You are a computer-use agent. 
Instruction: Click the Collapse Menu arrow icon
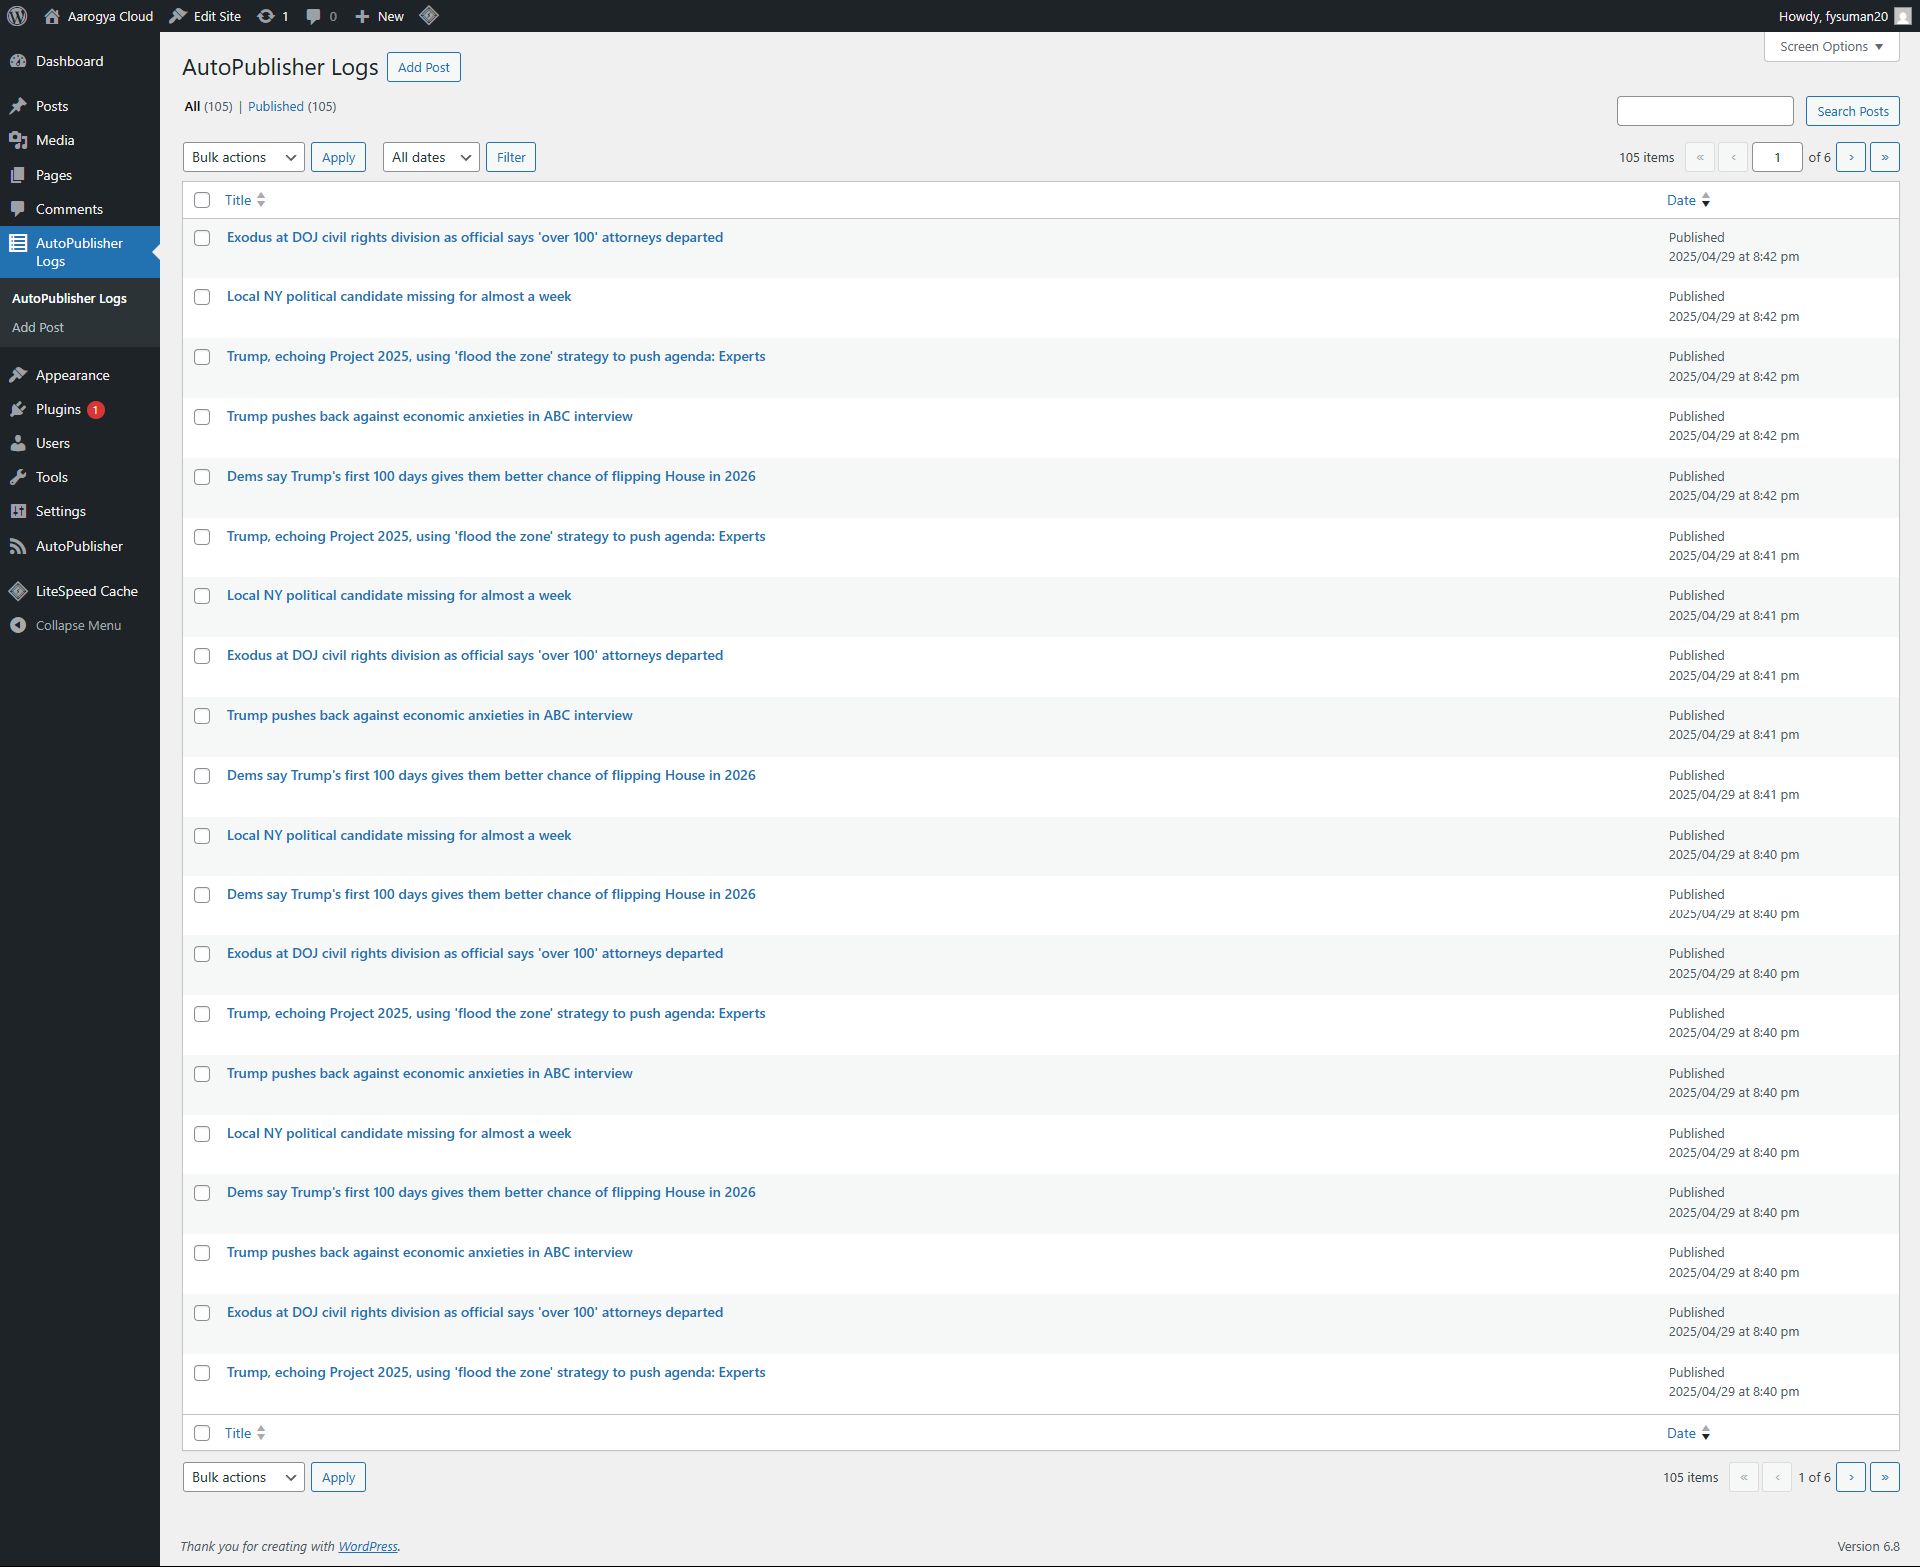(18, 625)
